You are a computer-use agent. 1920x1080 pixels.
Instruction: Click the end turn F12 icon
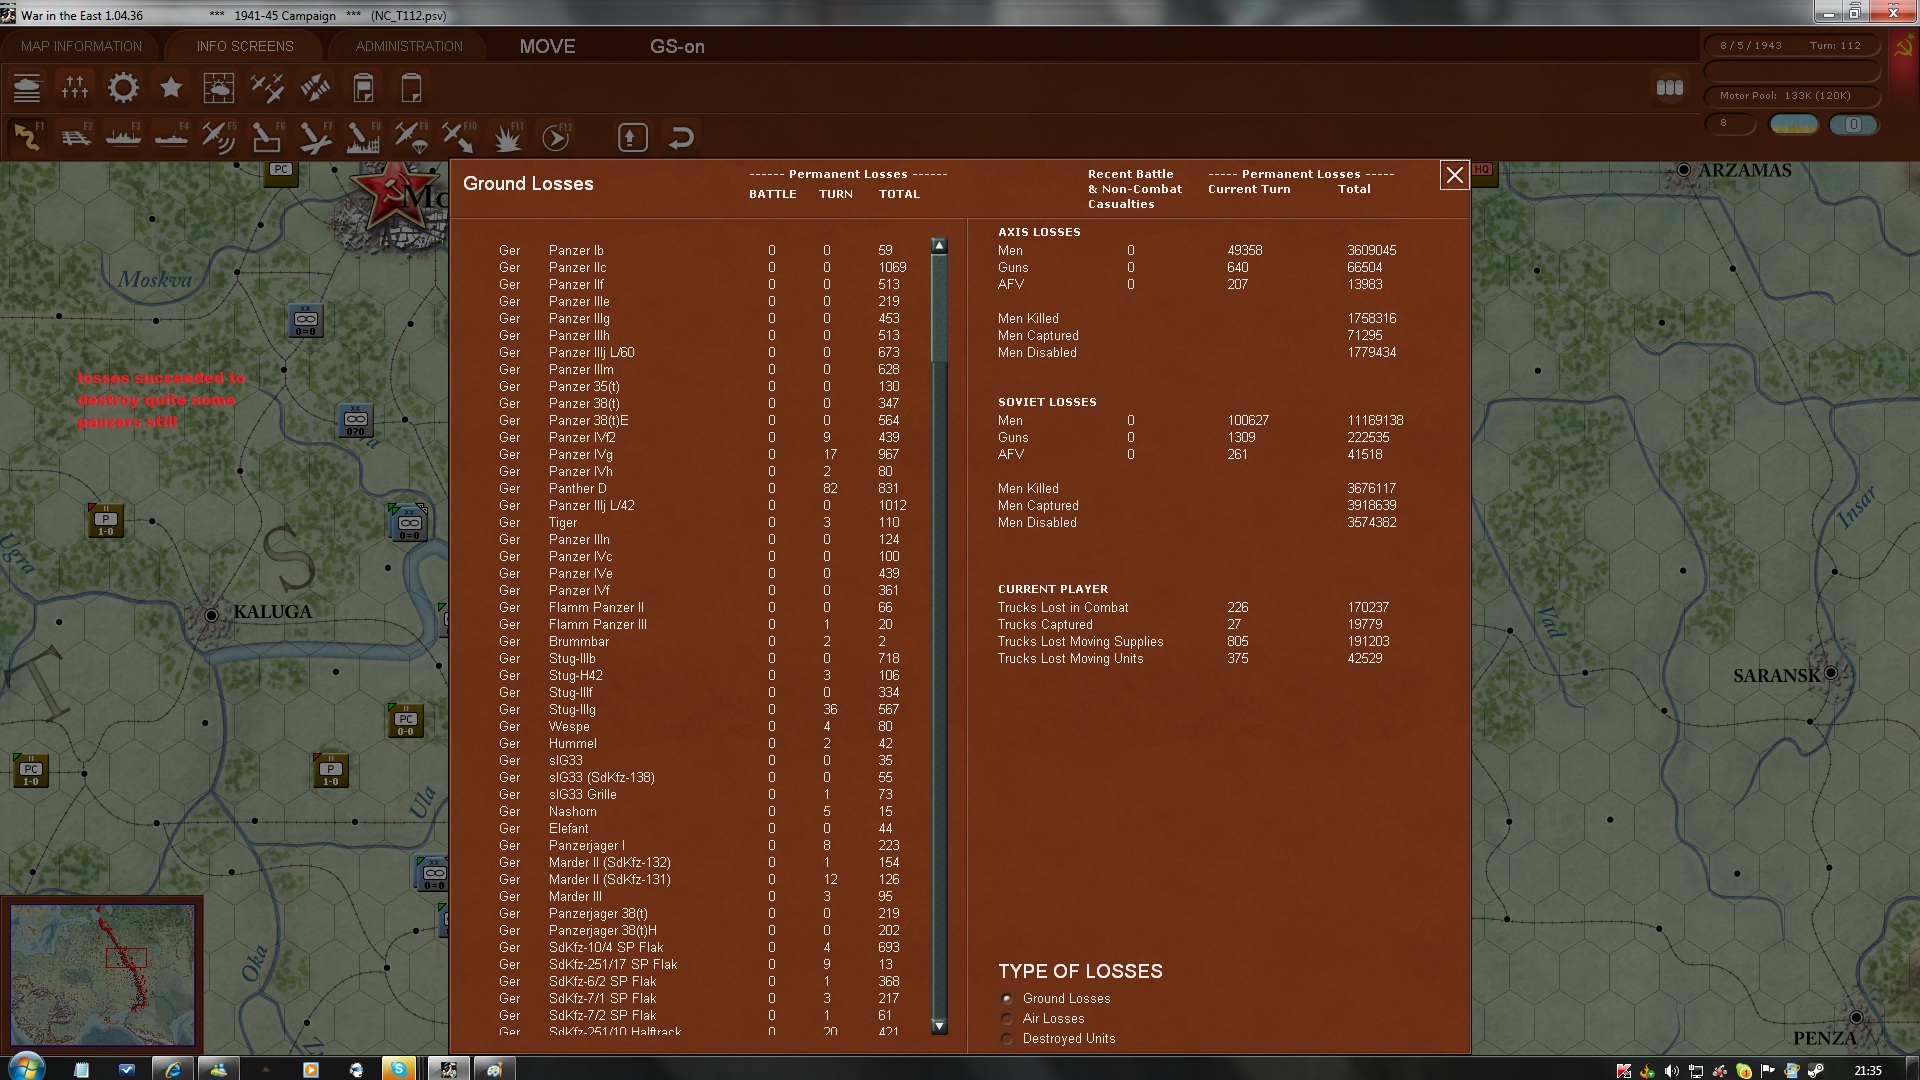(555, 137)
